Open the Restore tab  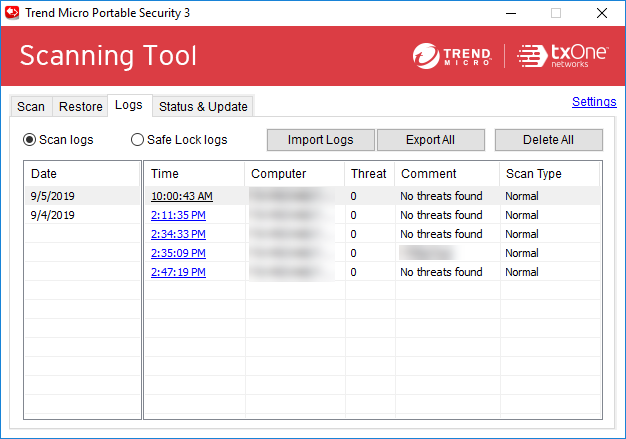coord(80,107)
